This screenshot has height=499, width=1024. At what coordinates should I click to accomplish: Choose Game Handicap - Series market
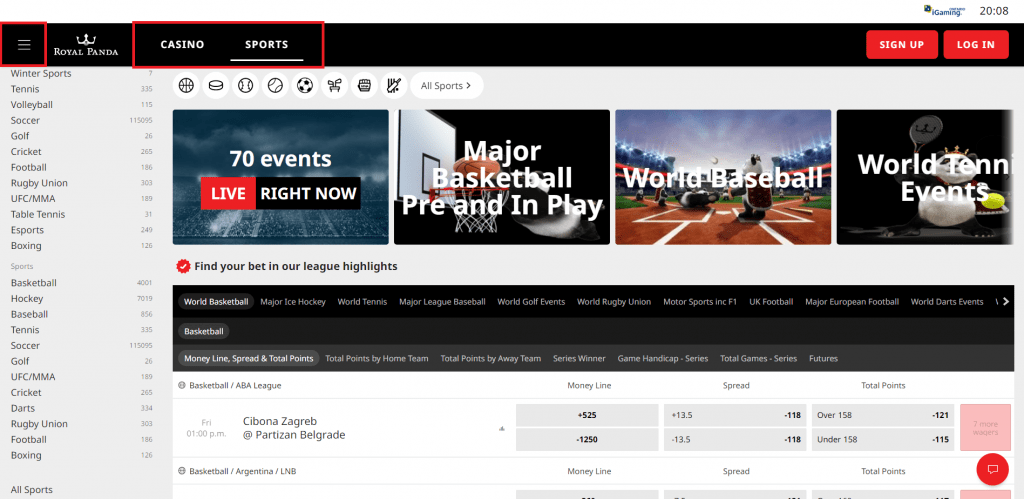[663, 358]
